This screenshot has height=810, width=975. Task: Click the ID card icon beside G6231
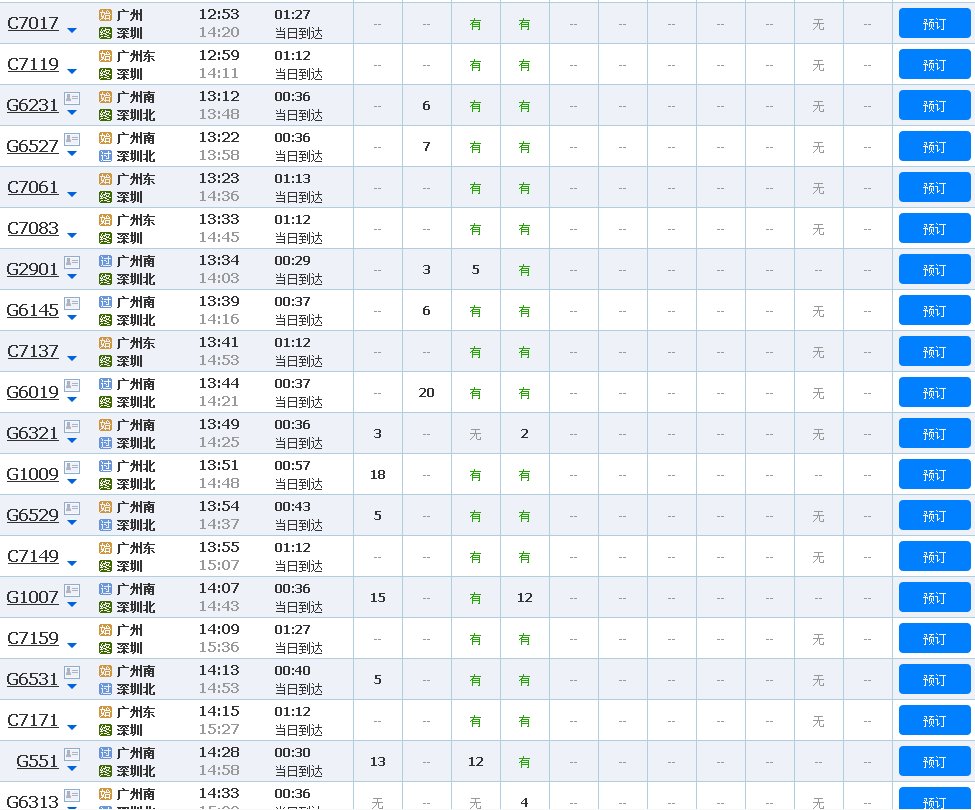[72, 98]
